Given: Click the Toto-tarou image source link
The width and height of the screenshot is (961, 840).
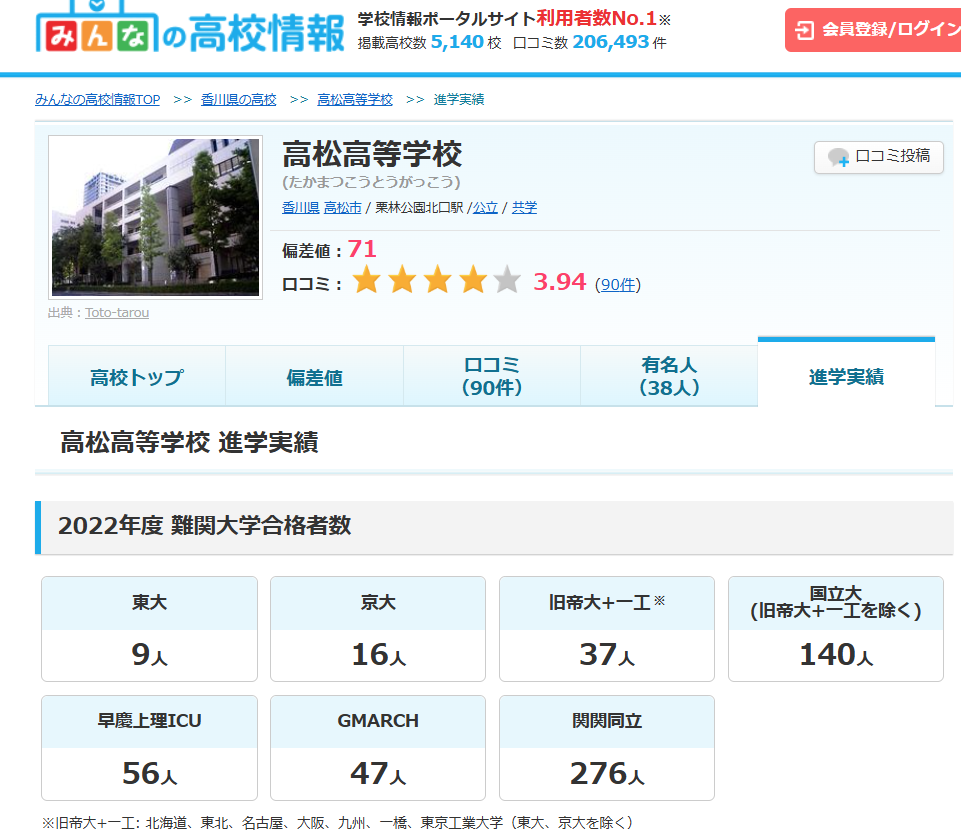Looking at the screenshot, I should click(117, 313).
